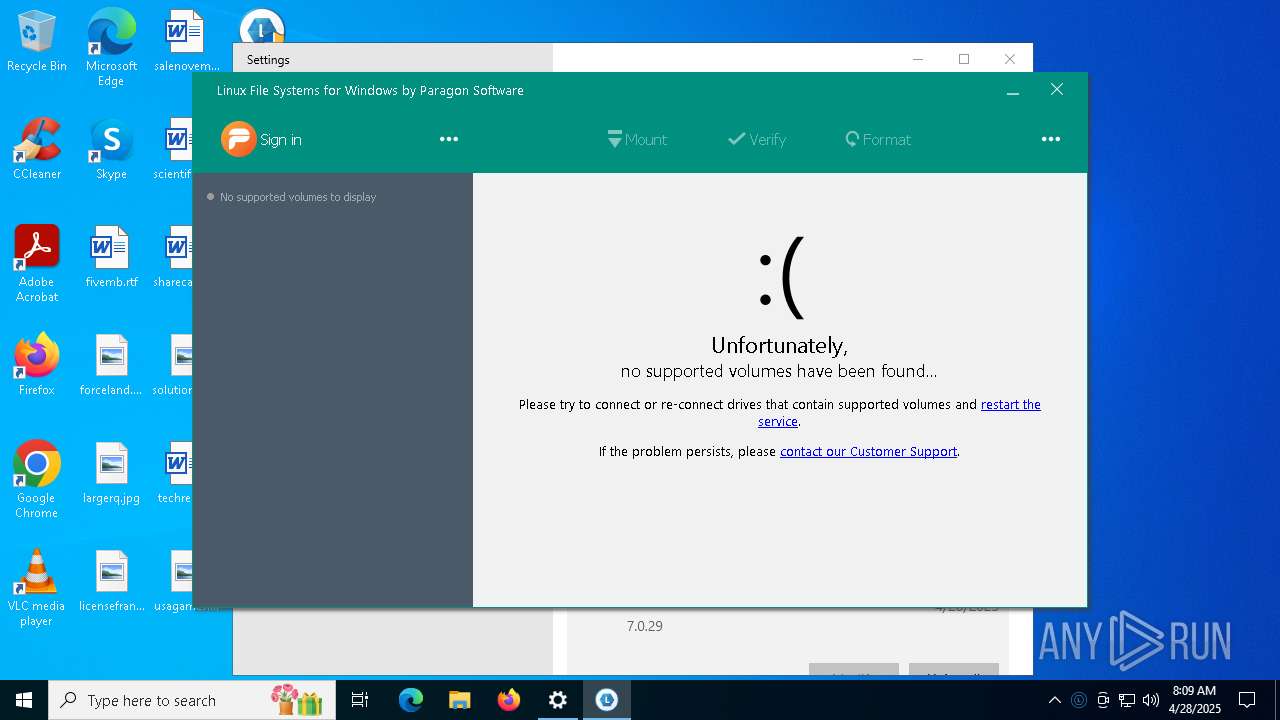Close the Linux File Systems window

[x=1056, y=90]
